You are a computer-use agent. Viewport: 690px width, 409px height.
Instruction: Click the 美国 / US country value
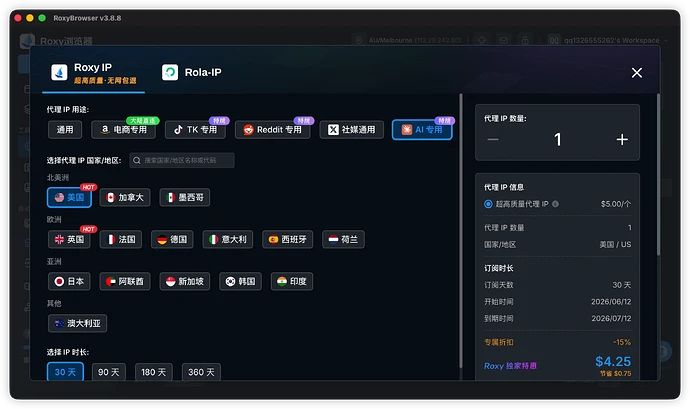(x=615, y=244)
